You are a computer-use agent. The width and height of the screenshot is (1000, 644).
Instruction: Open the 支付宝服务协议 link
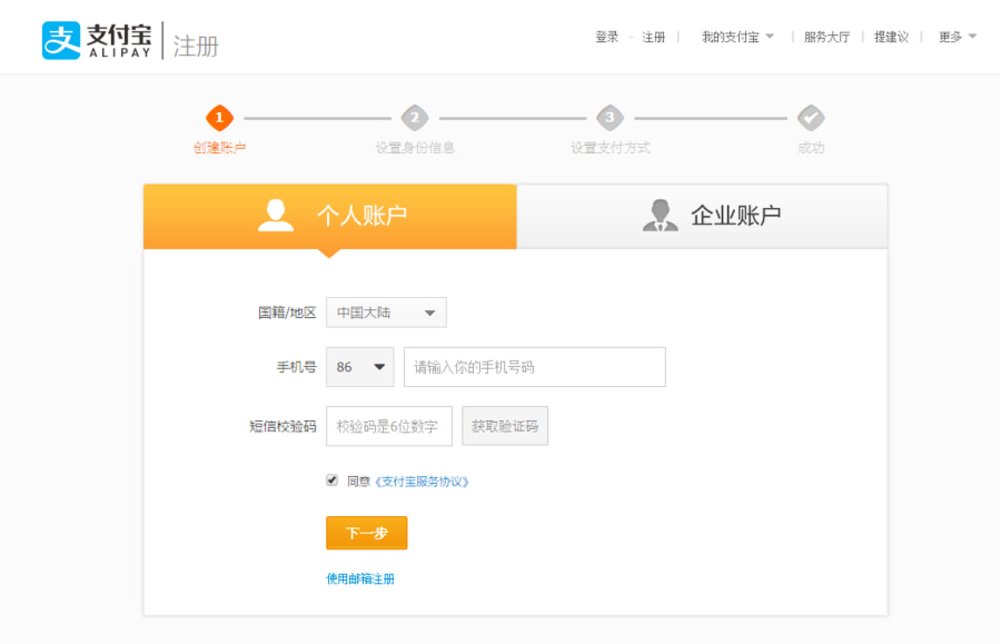point(421,481)
